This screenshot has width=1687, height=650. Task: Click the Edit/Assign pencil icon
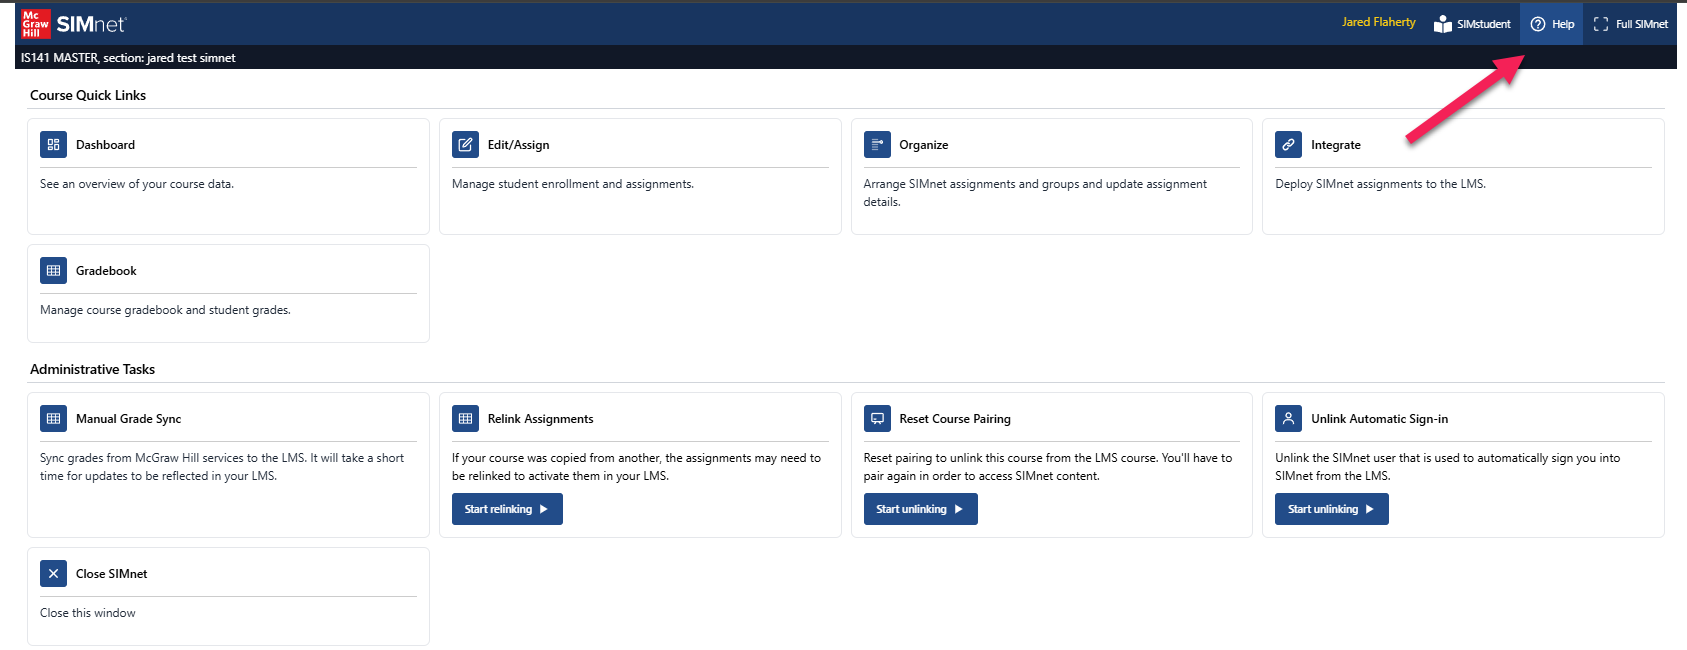(465, 145)
